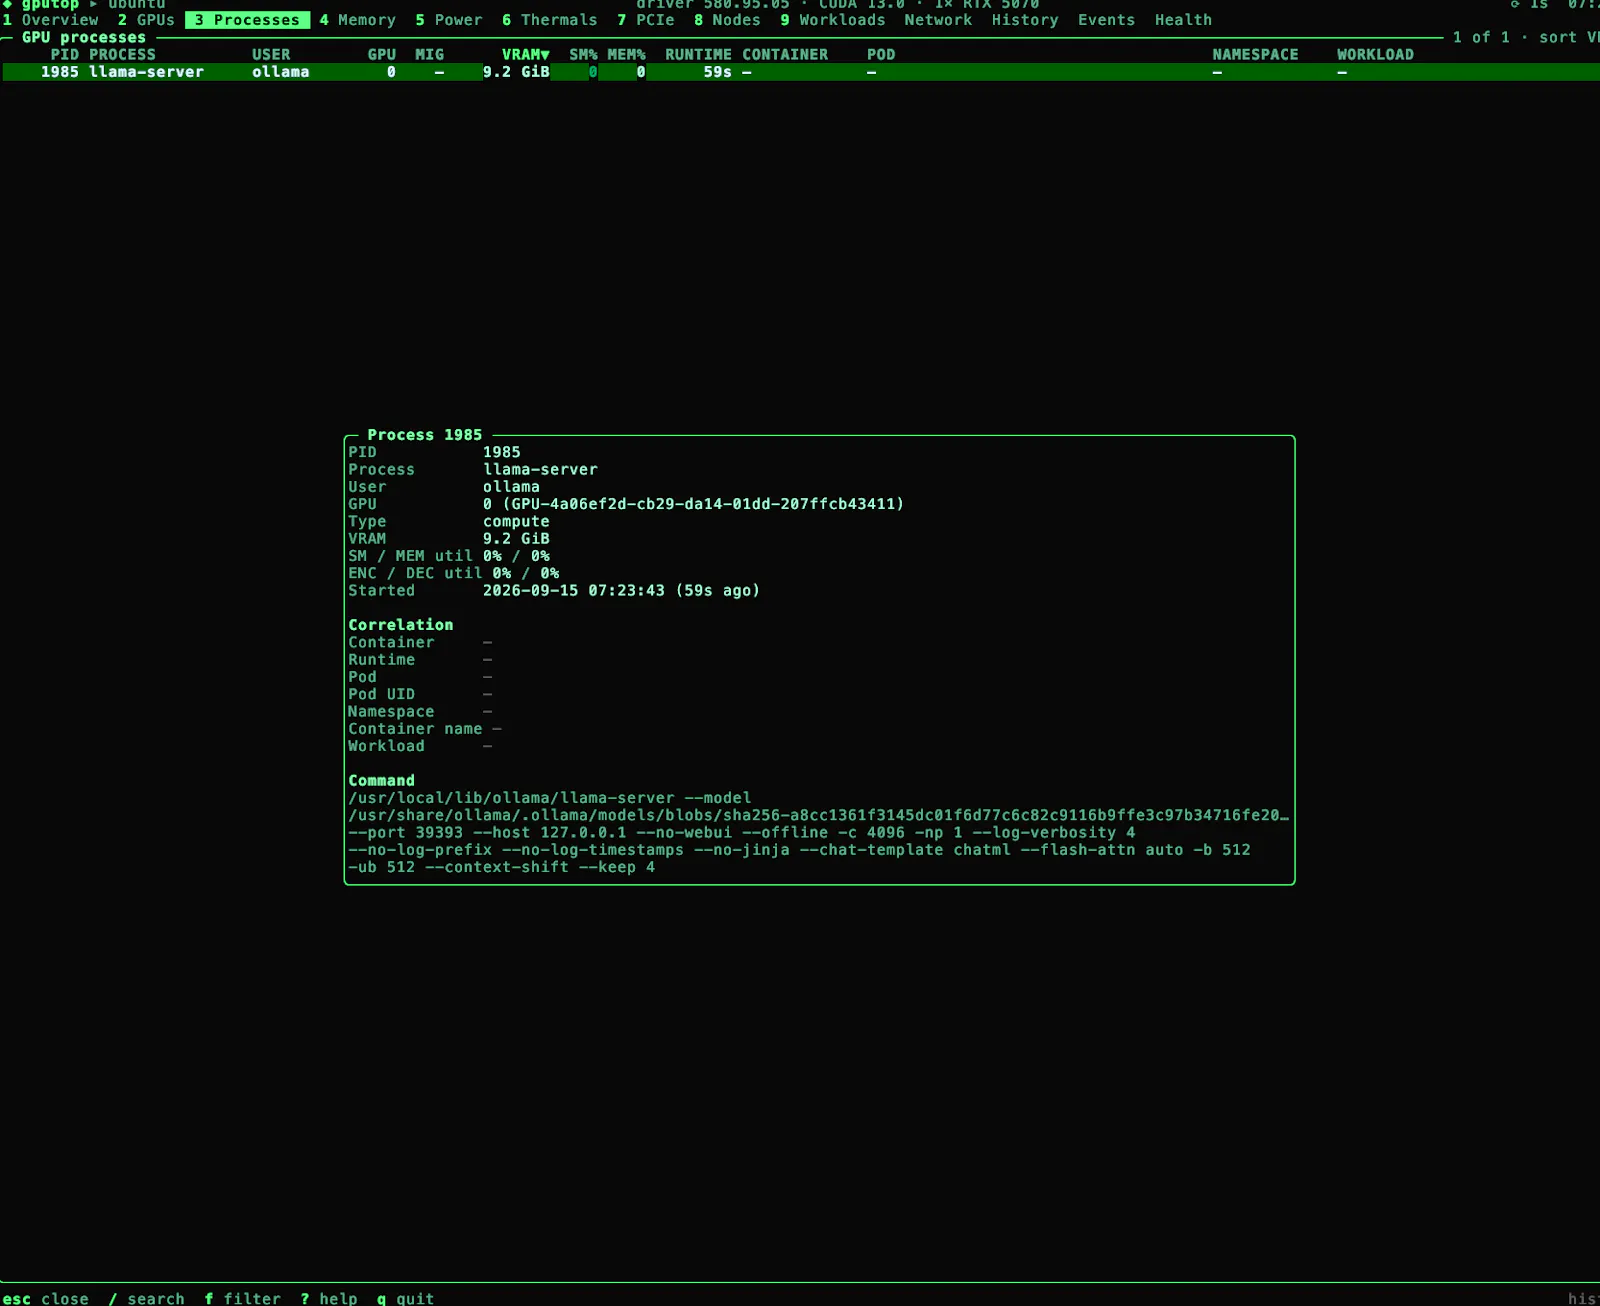Open the GPUs tab
Image resolution: width=1600 pixels, height=1306 pixels.
[x=146, y=20]
